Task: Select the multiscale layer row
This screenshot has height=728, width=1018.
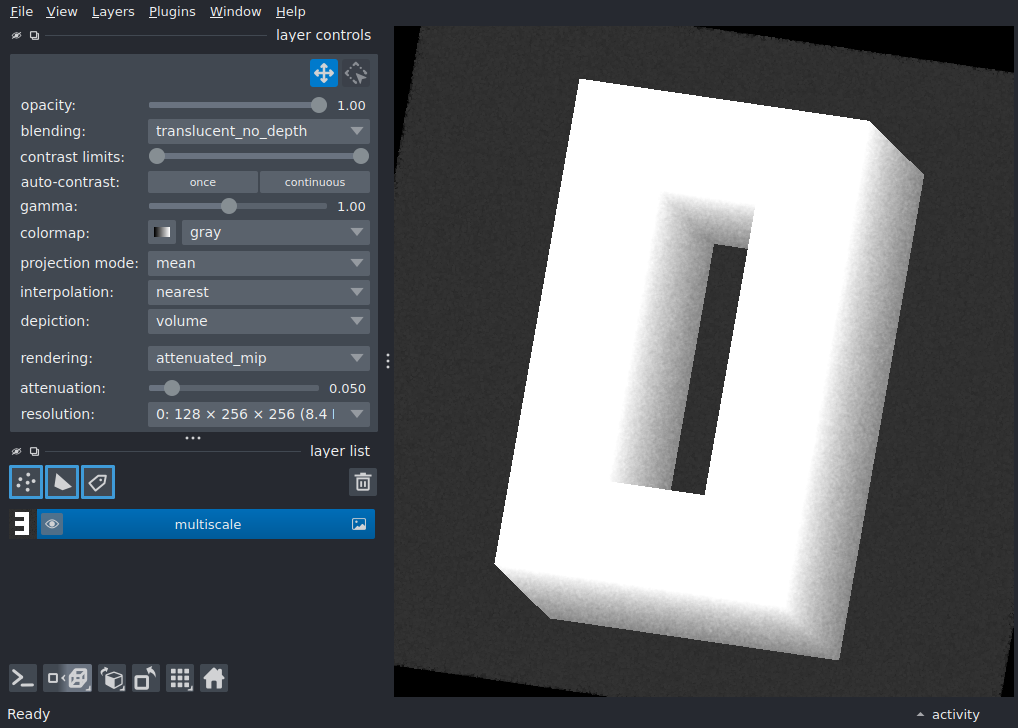Action: [x=206, y=524]
